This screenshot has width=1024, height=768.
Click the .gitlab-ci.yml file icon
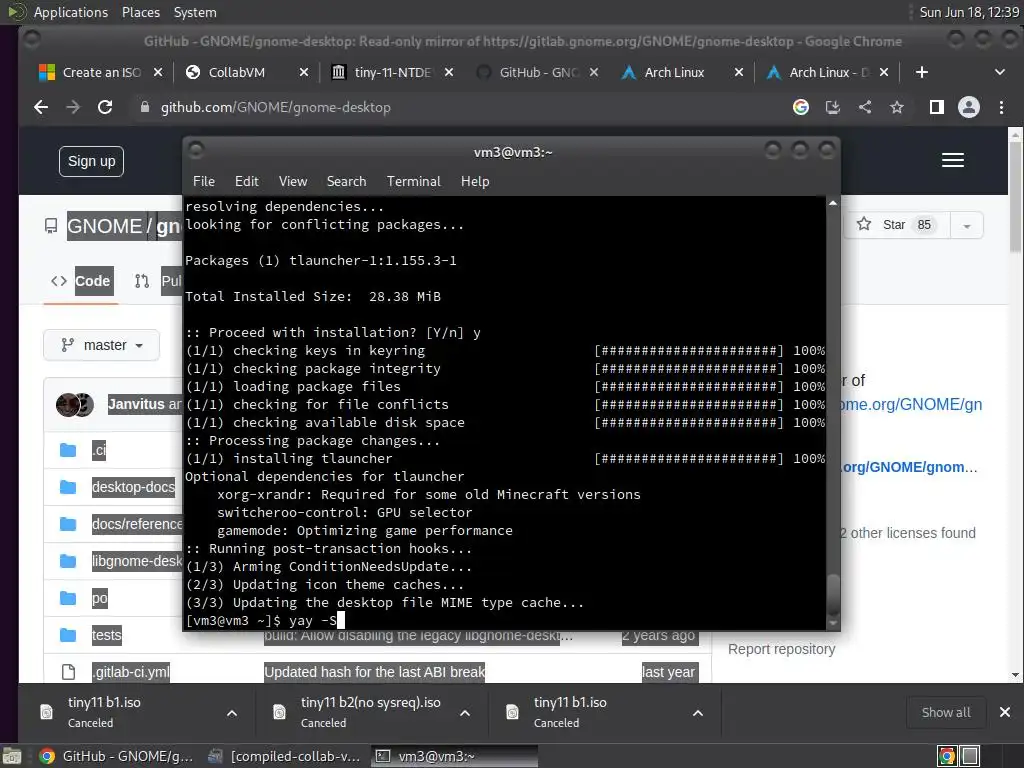coord(68,672)
